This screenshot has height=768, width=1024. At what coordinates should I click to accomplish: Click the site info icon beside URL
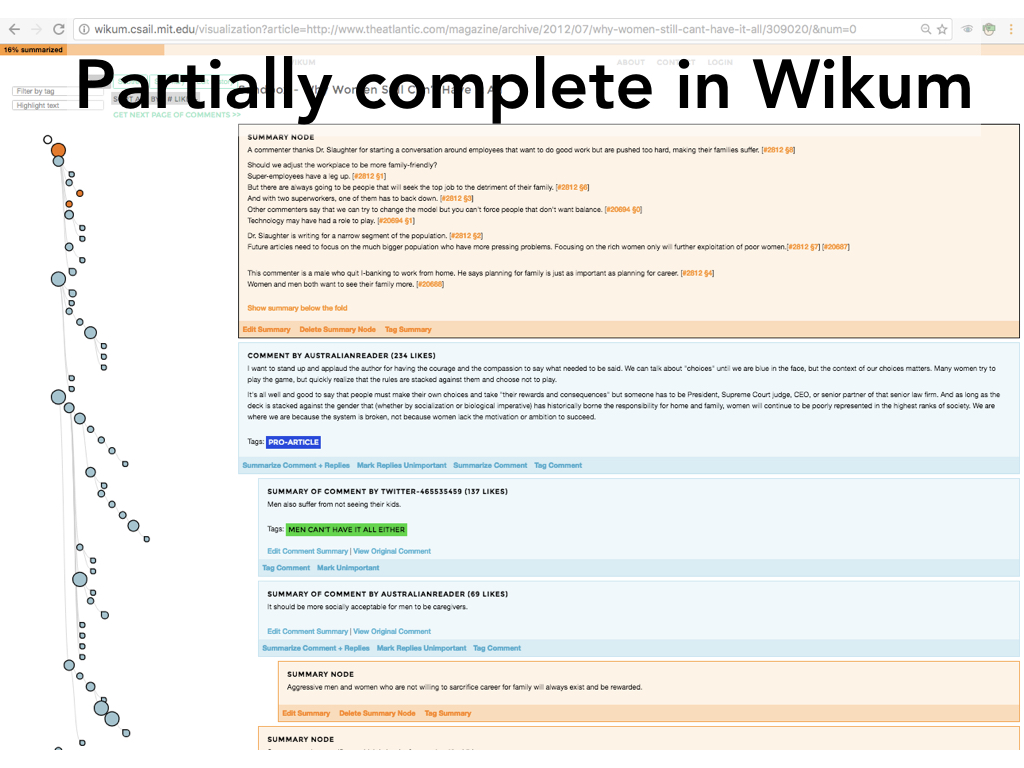[x=84, y=29]
